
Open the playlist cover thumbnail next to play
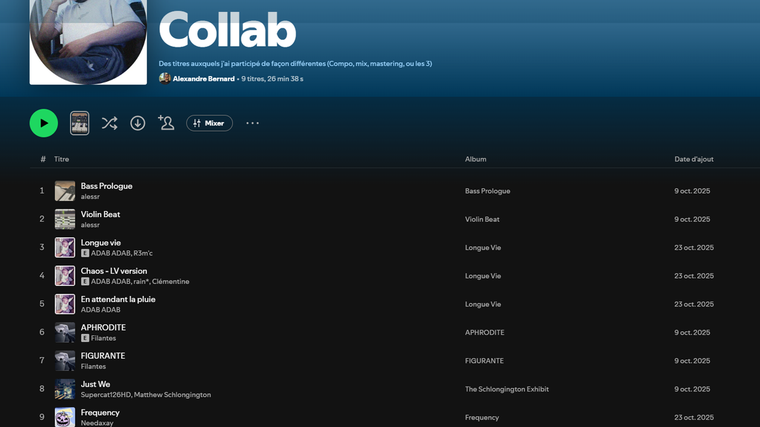pyautogui.click(x=79, y=123)
